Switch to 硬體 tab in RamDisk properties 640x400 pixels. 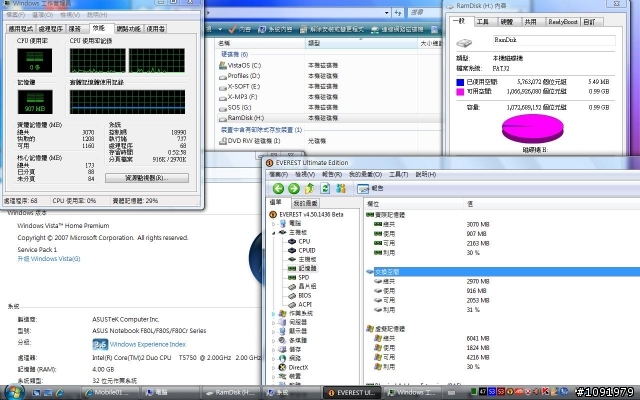(x=507, y=22)
